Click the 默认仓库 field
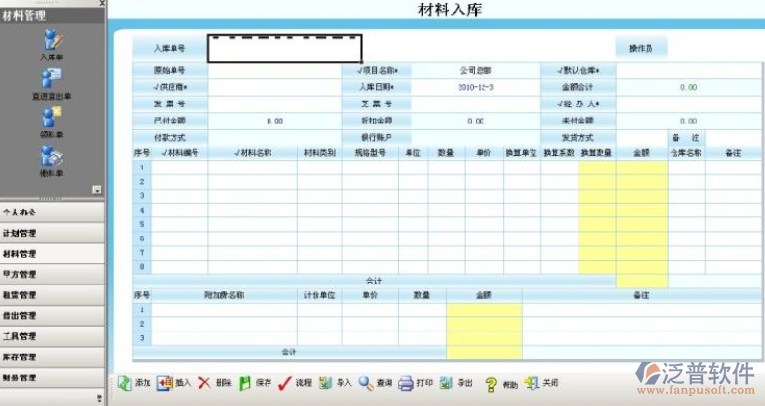765x406 pixels. pyautogui.click(x=688, y=71)
